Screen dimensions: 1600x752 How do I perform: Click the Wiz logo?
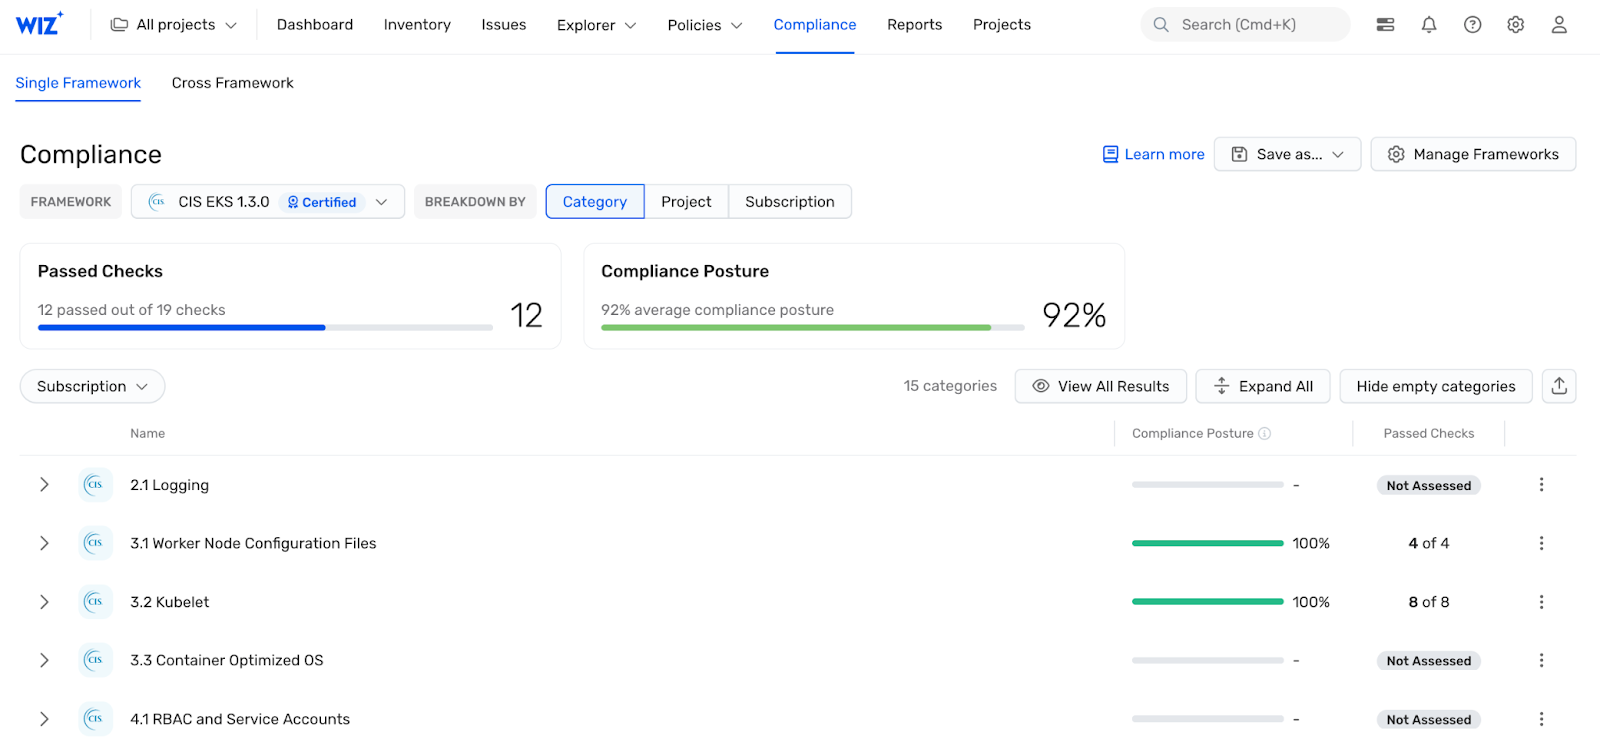[x=39, y=24]
